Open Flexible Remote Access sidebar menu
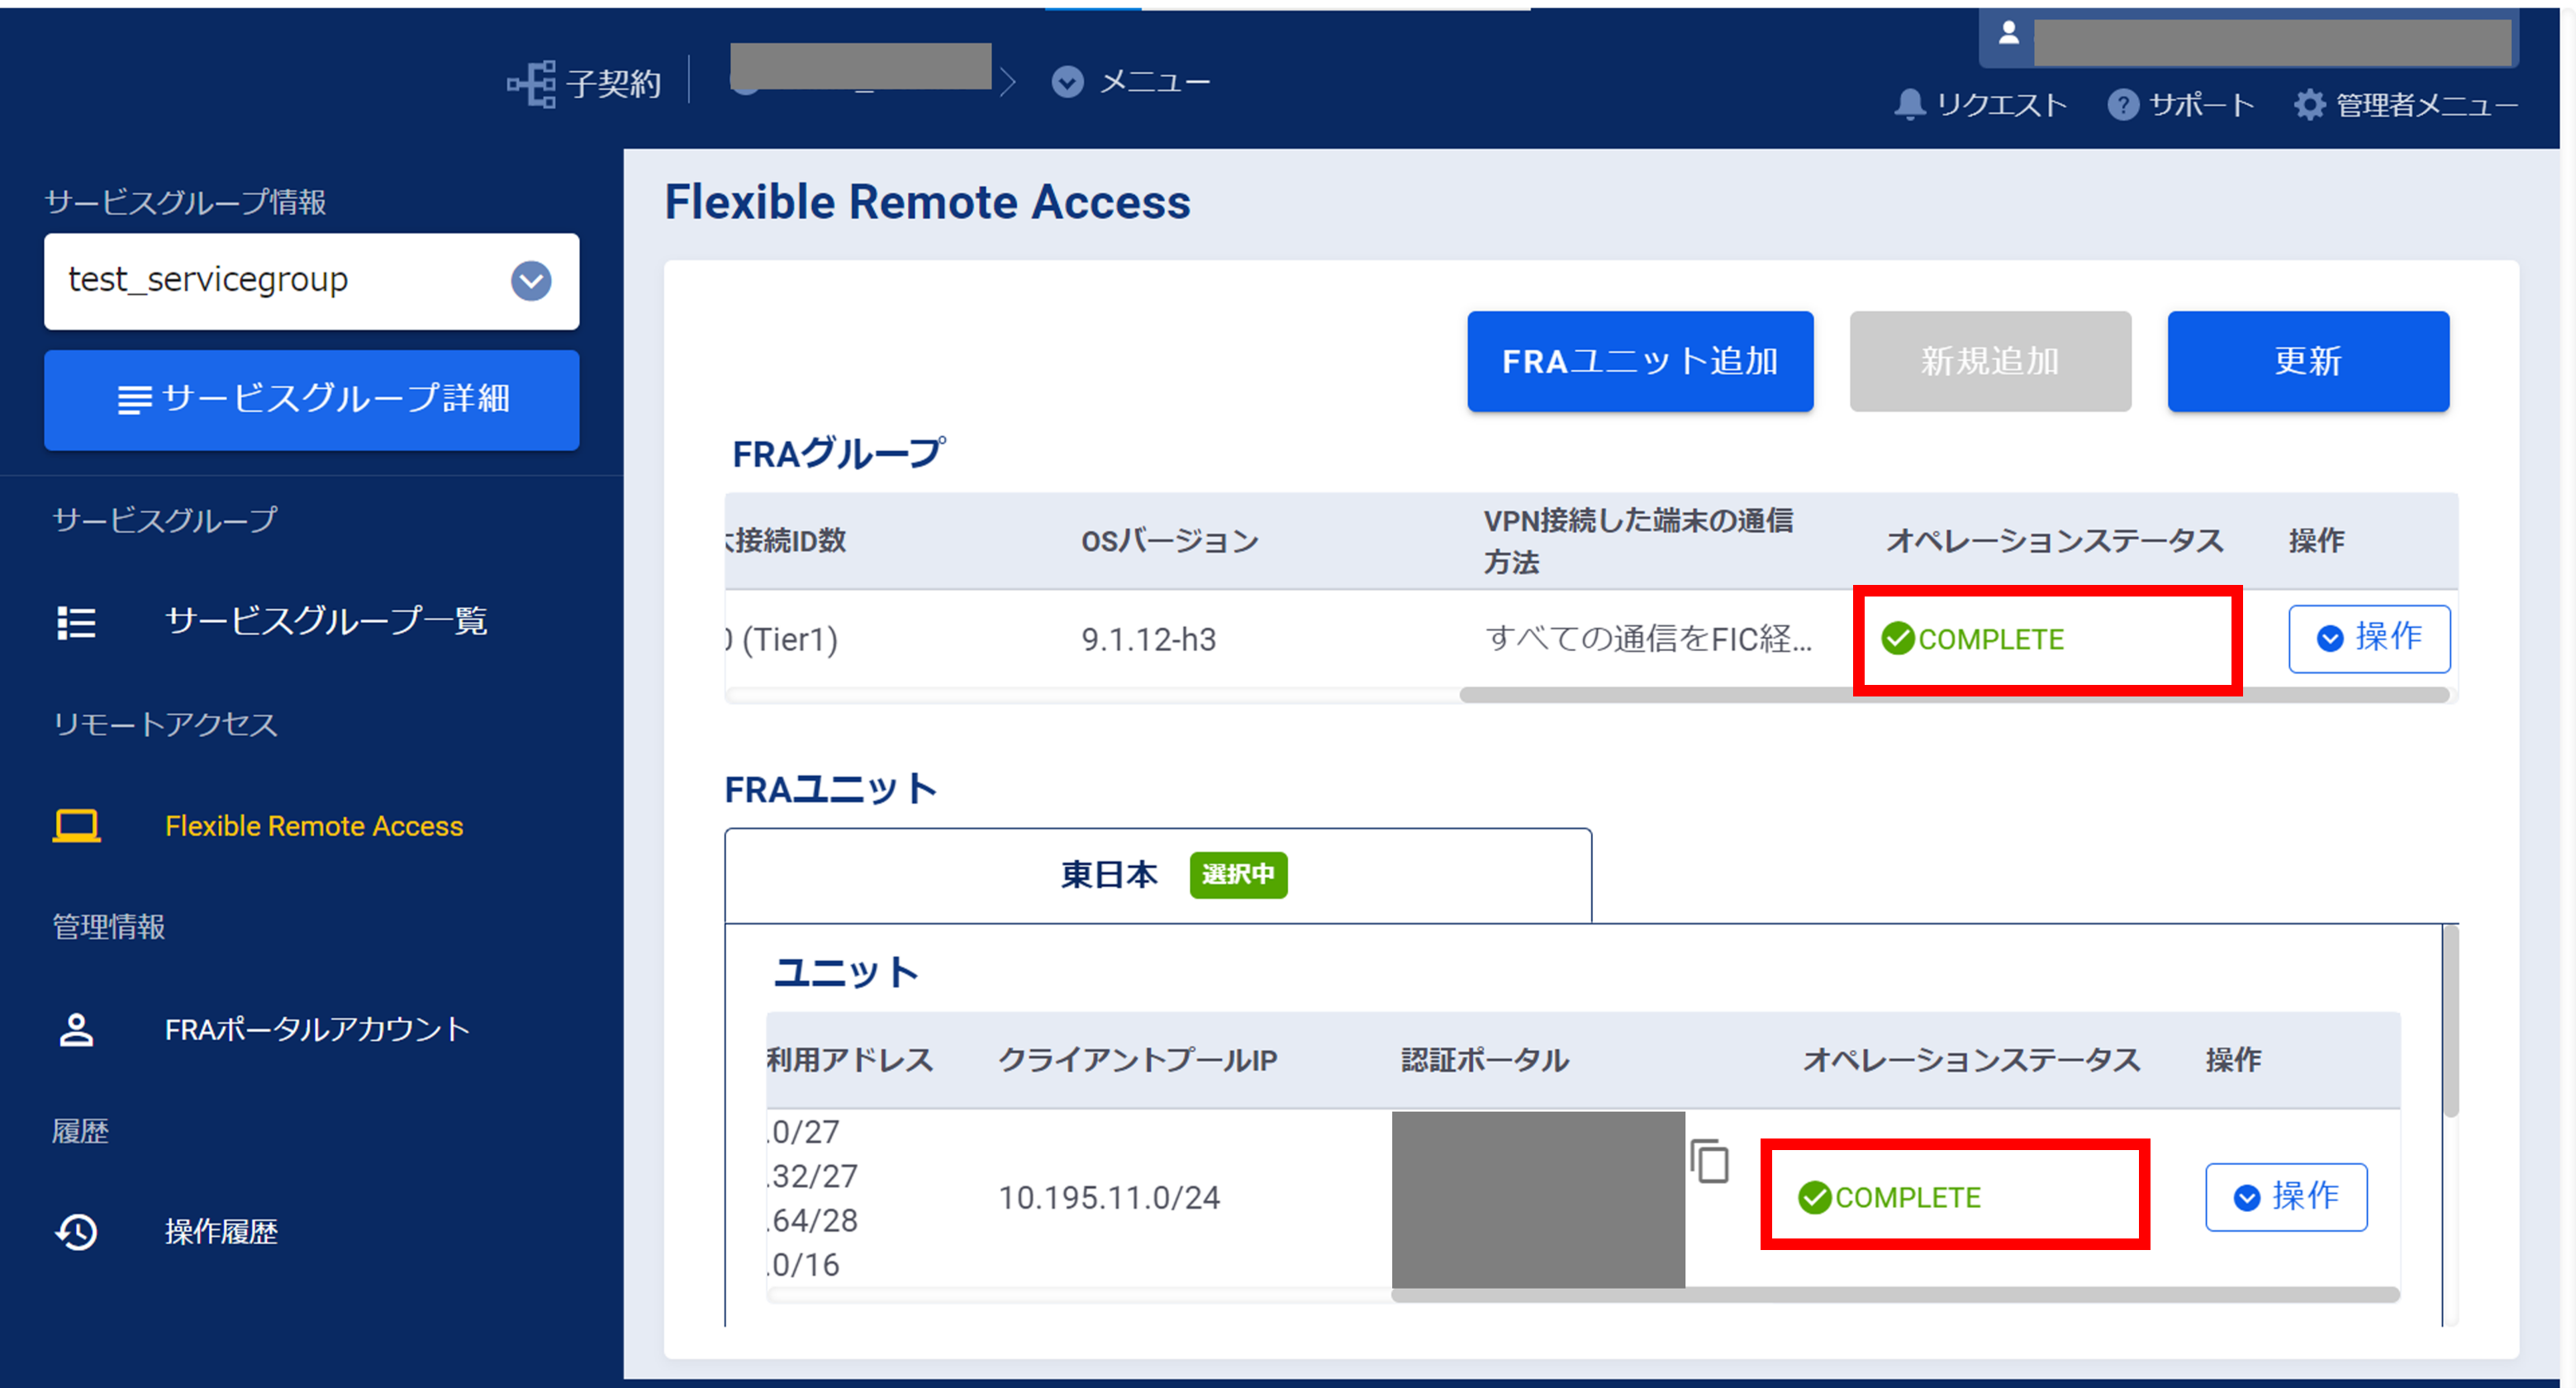This screenshot has height=1388, width=2576. point(313,826)
